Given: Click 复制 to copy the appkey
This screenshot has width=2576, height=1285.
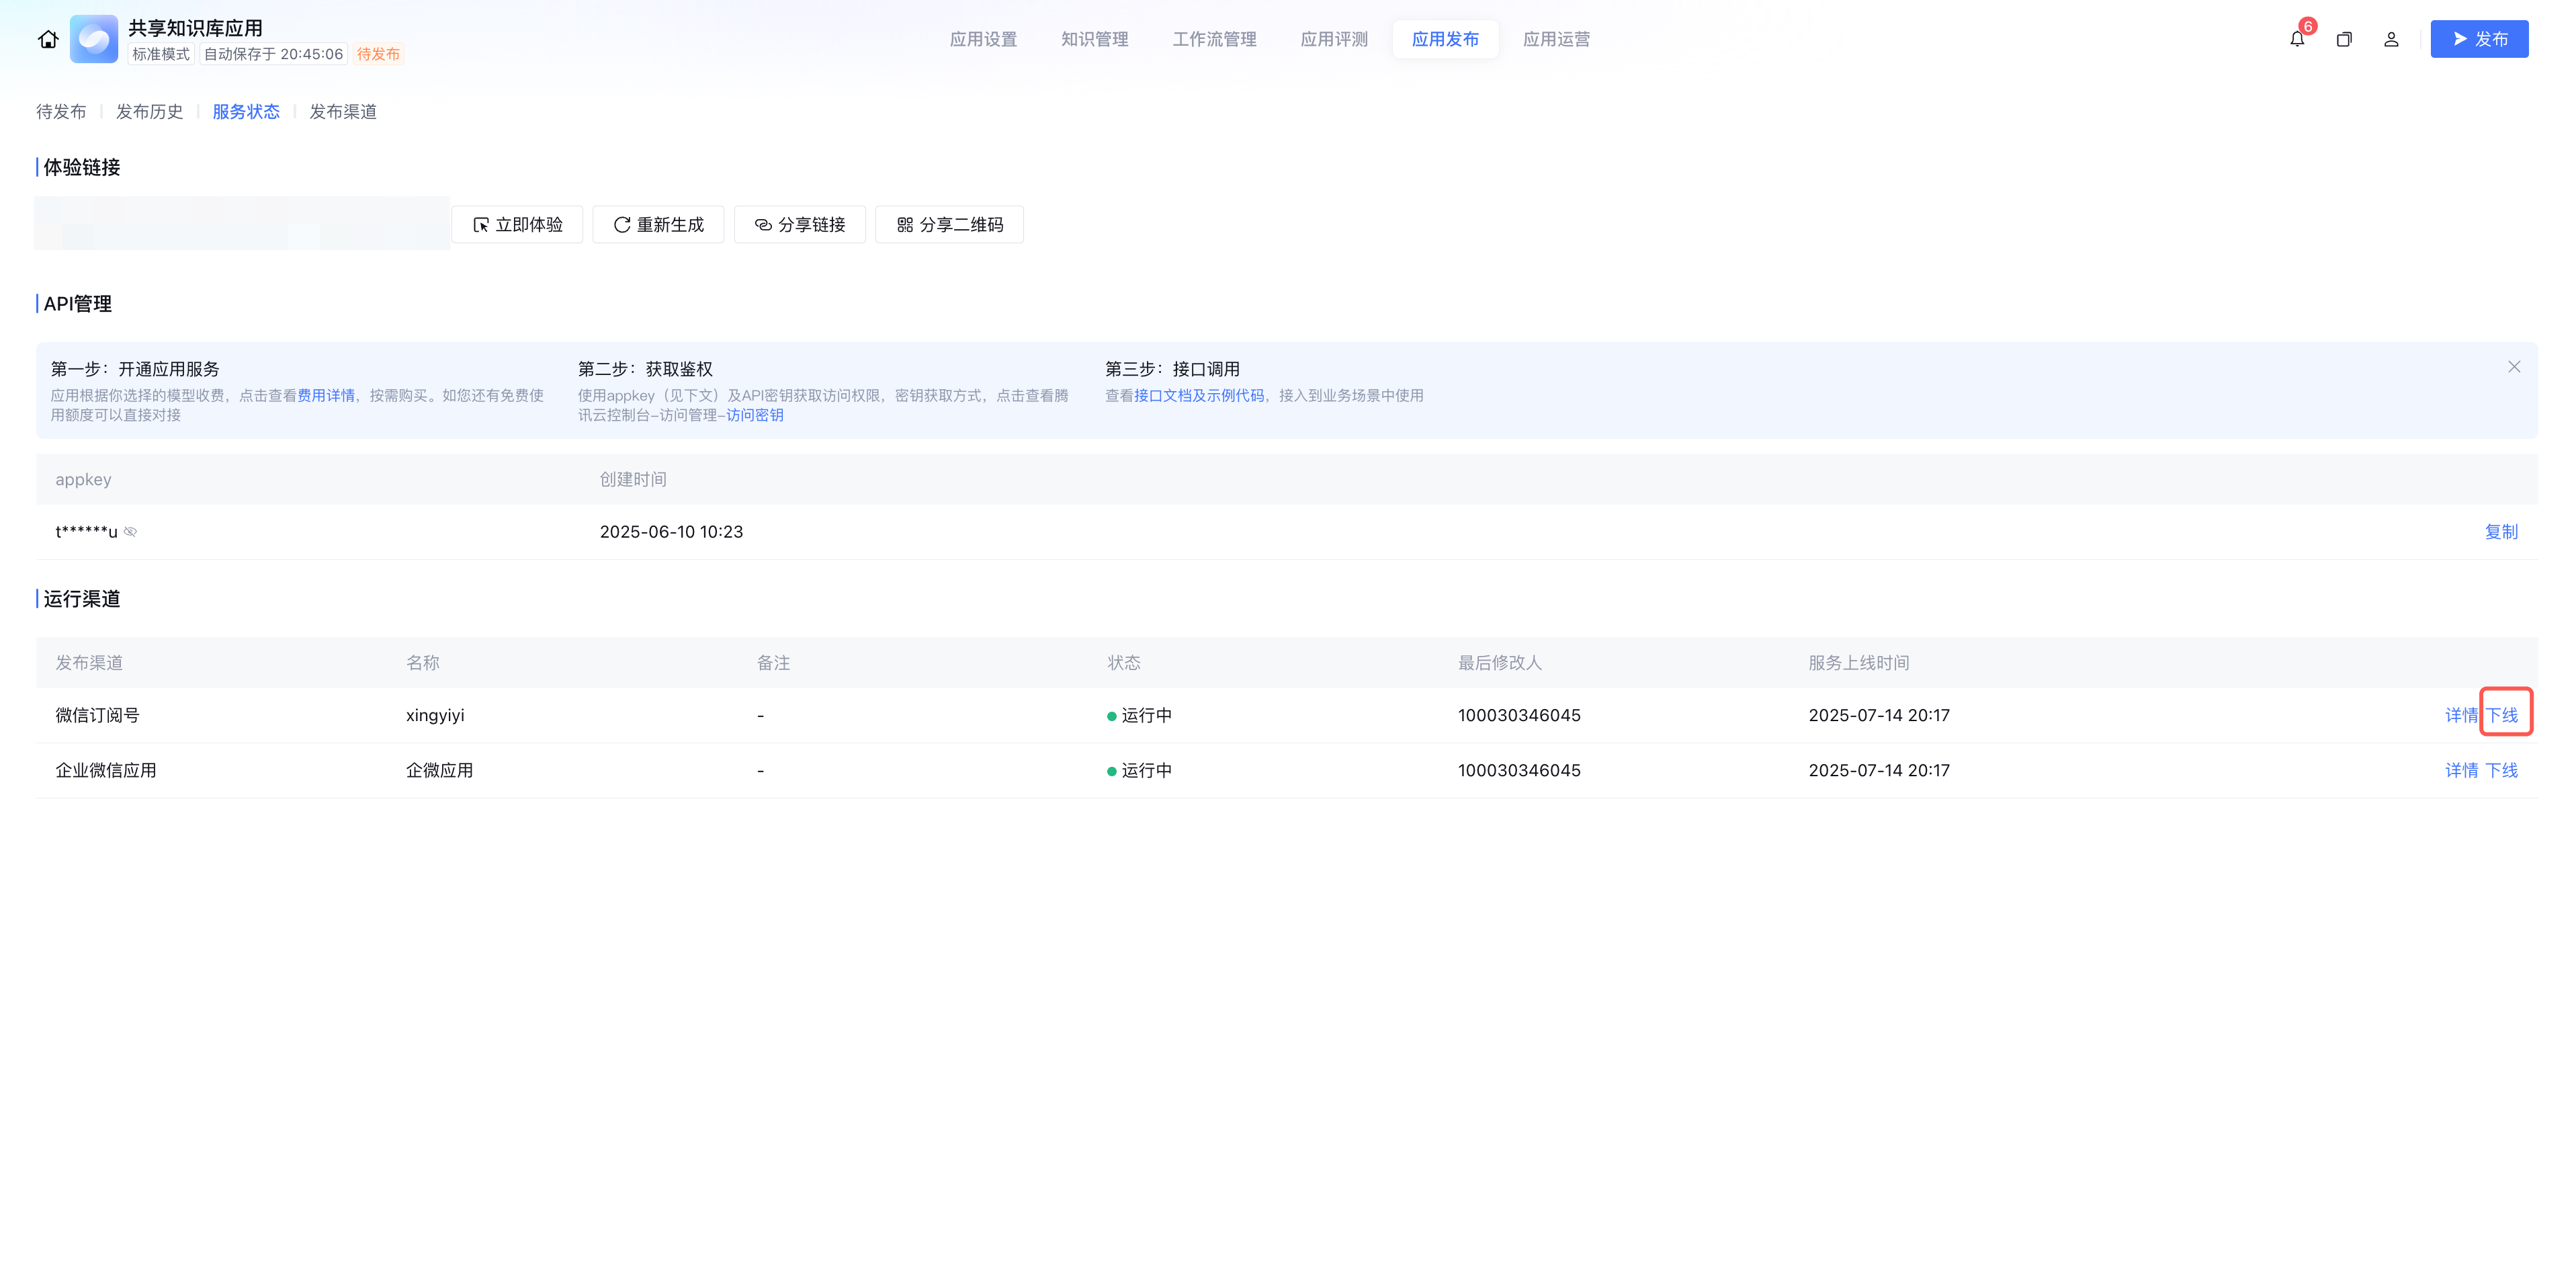Looking at the screenshot, I should [x=2501, y=532].
